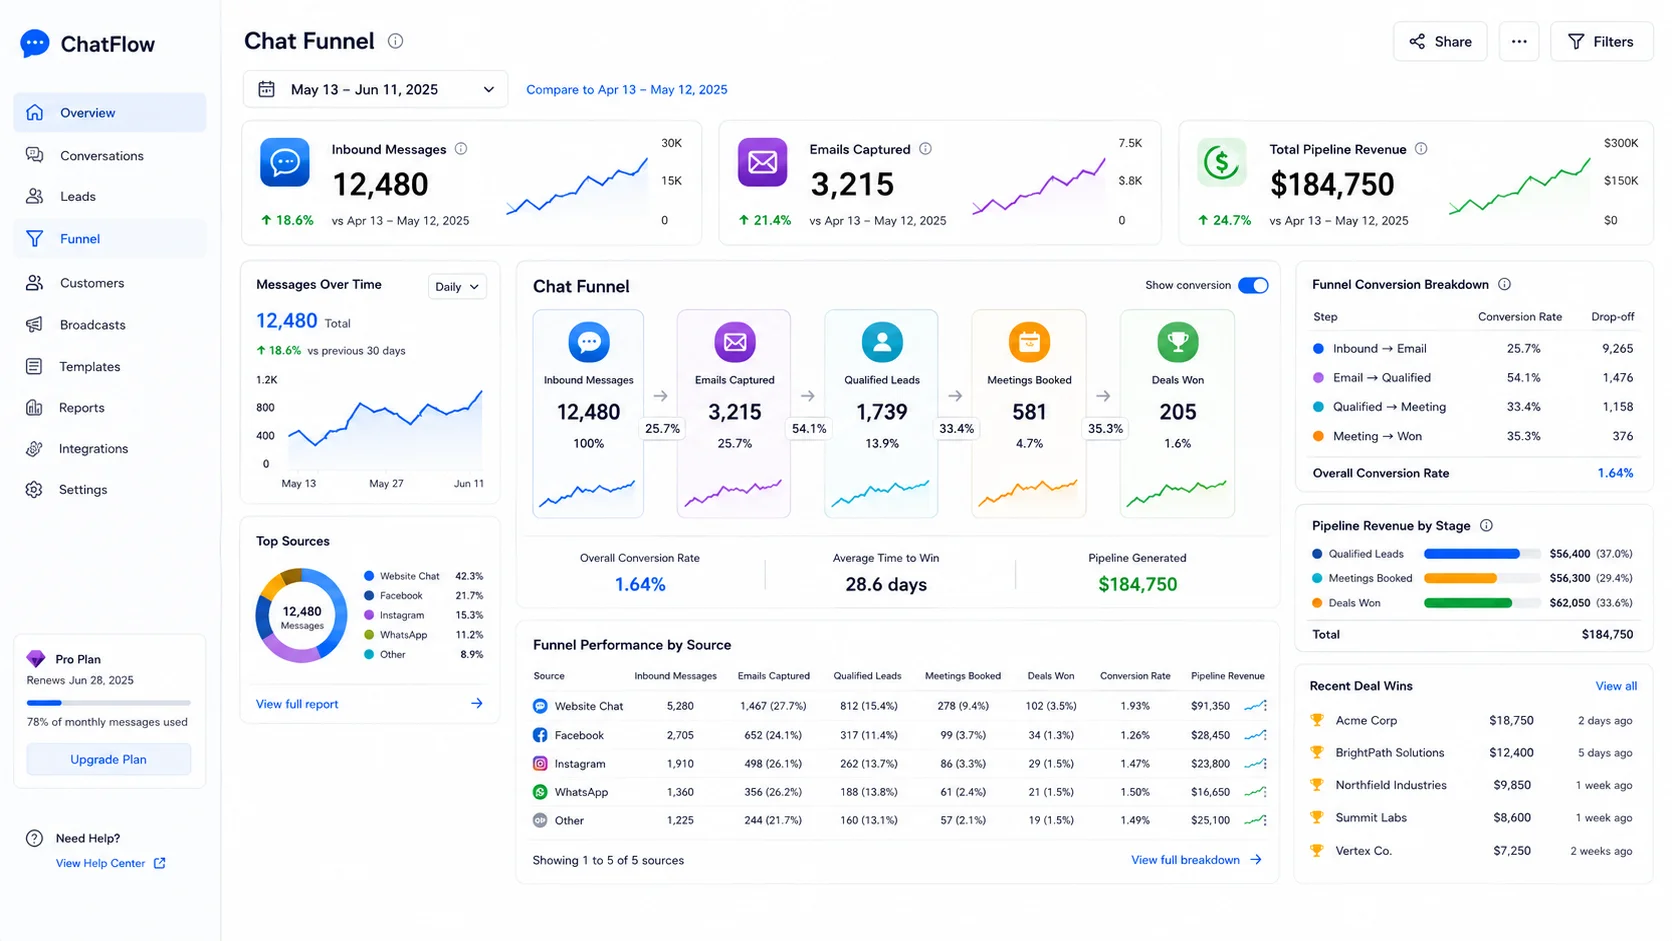Click the Conversion Rate column header in source table
The width and height of the screenshot is (1672, 941).
click(1135, 676)
